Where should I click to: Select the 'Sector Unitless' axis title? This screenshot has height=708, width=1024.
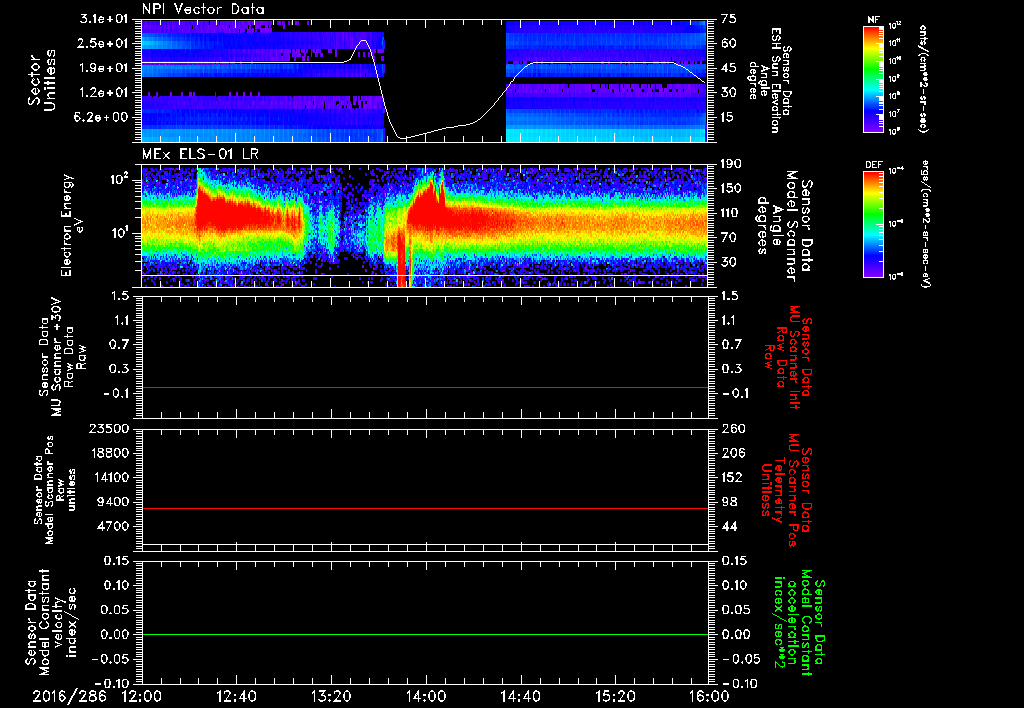(x=41, y=80)
